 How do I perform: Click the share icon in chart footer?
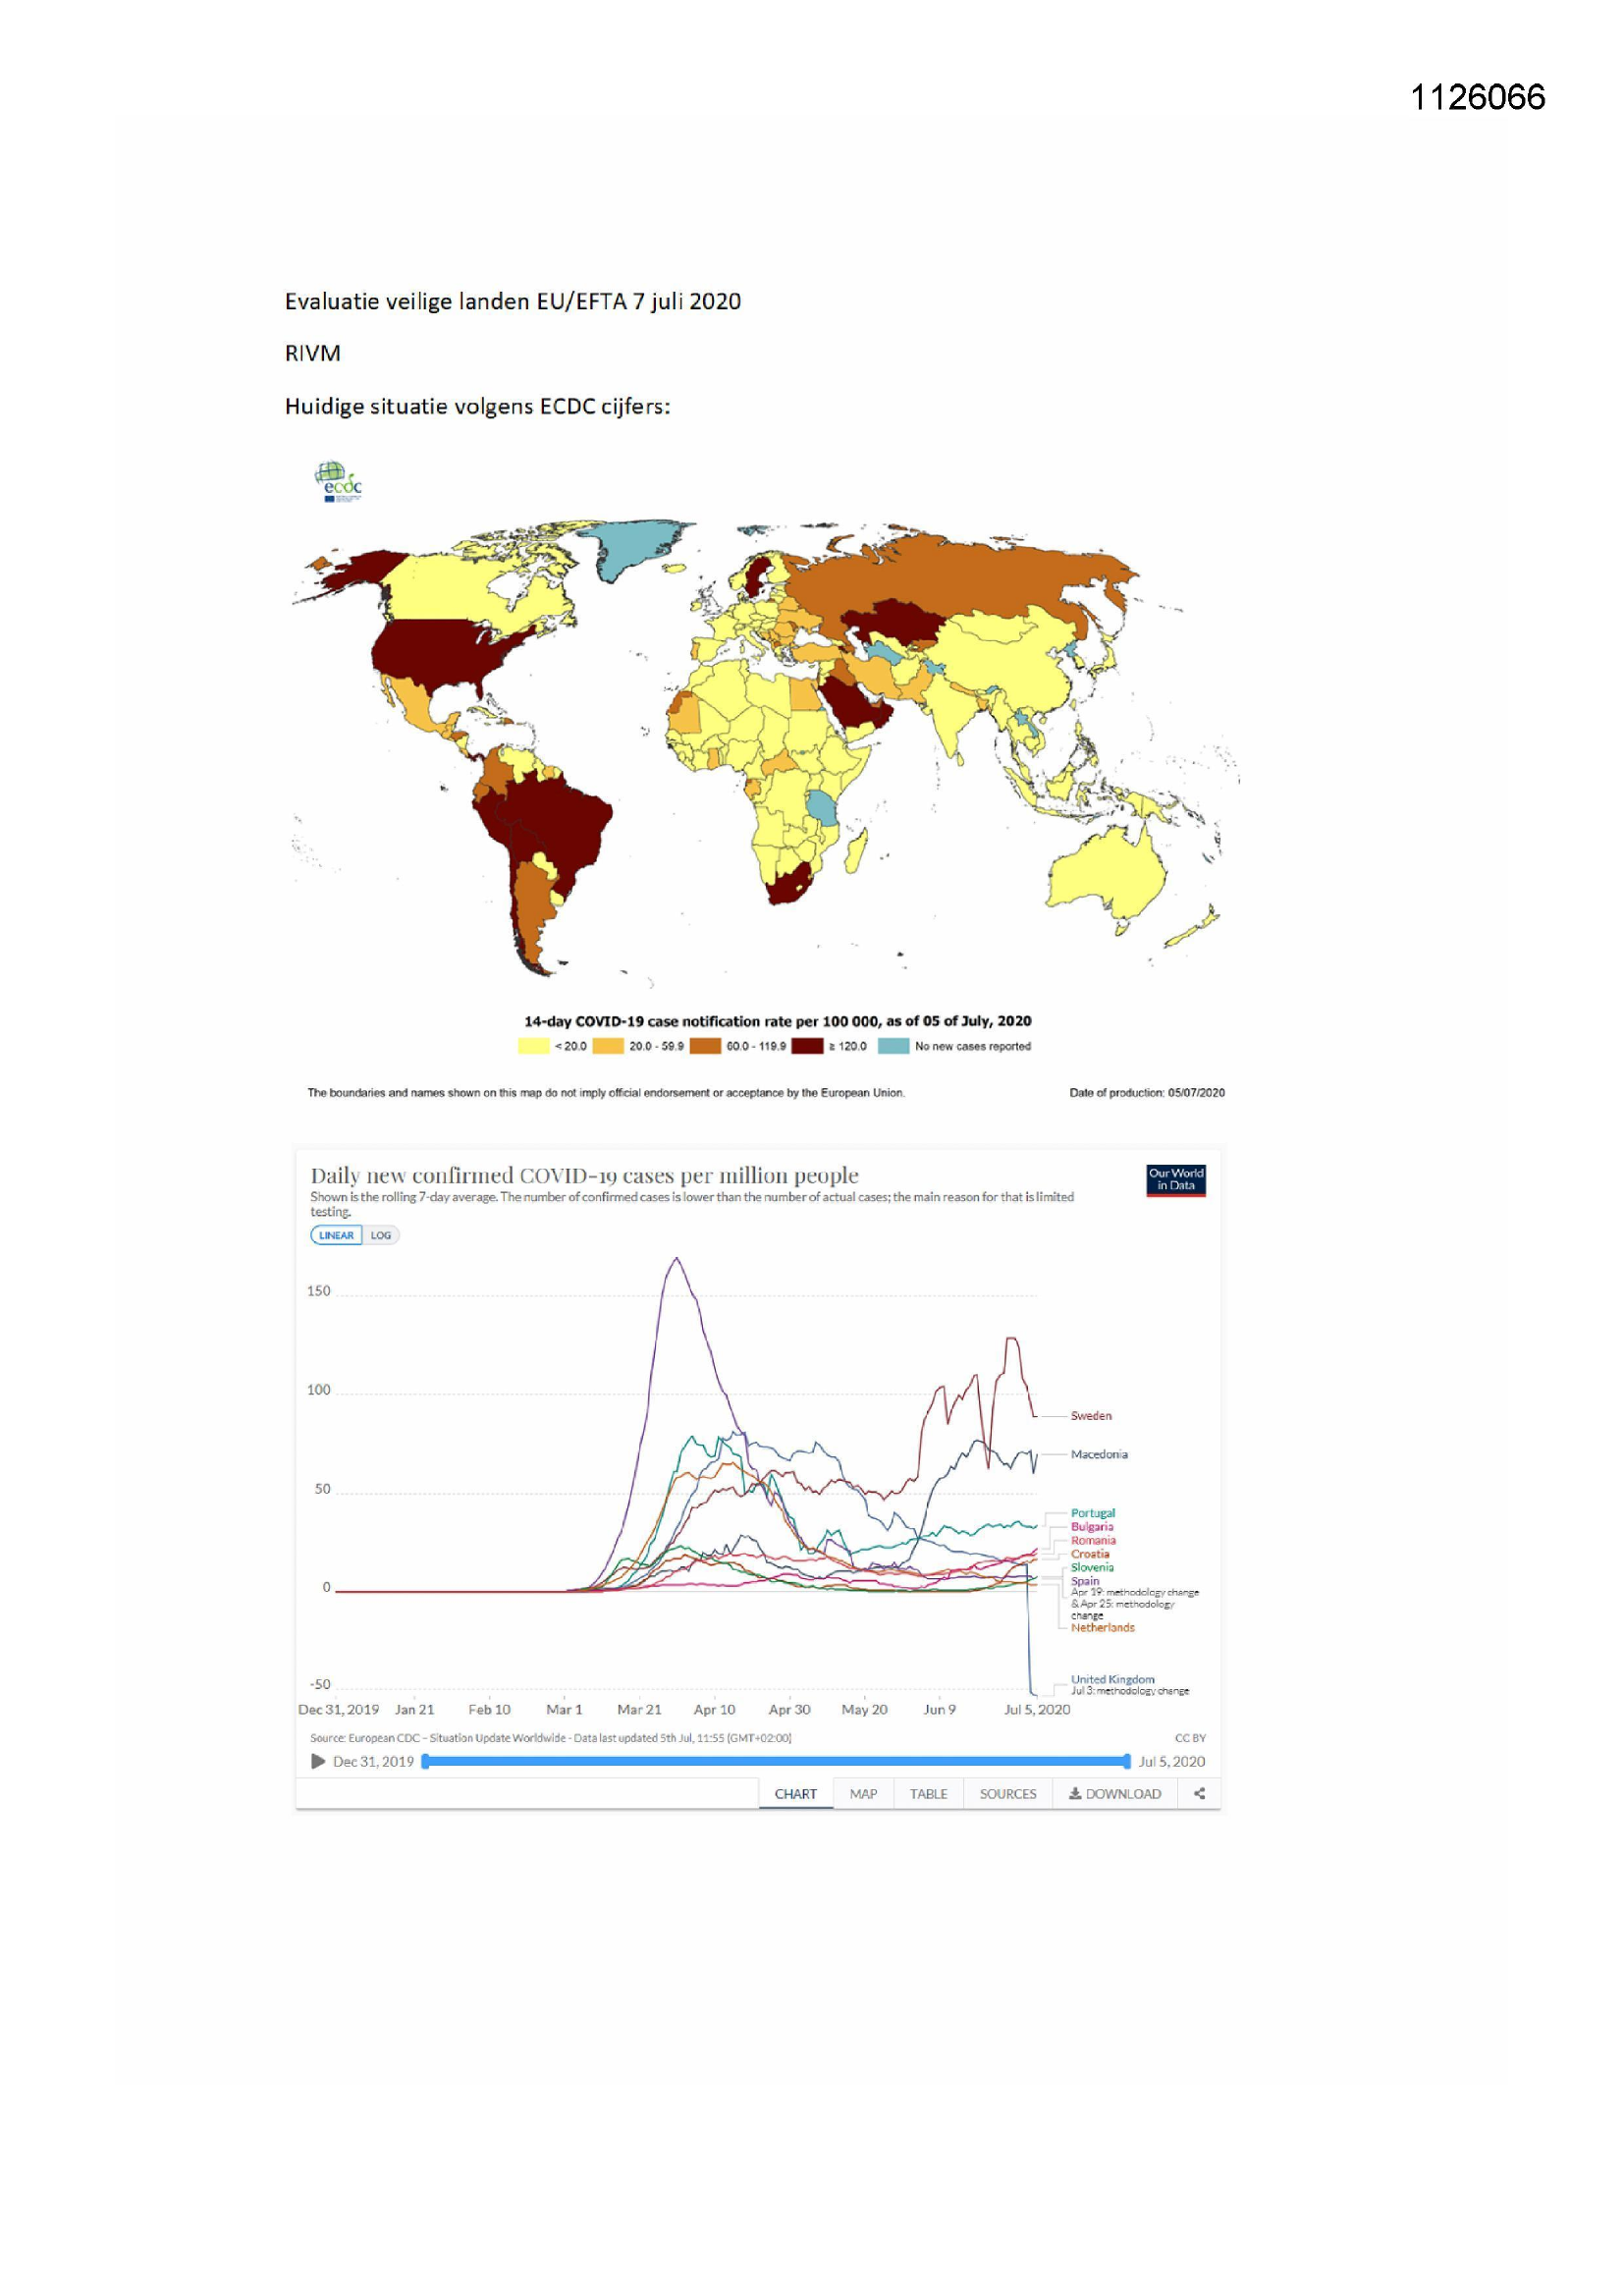[1199, 1793]
